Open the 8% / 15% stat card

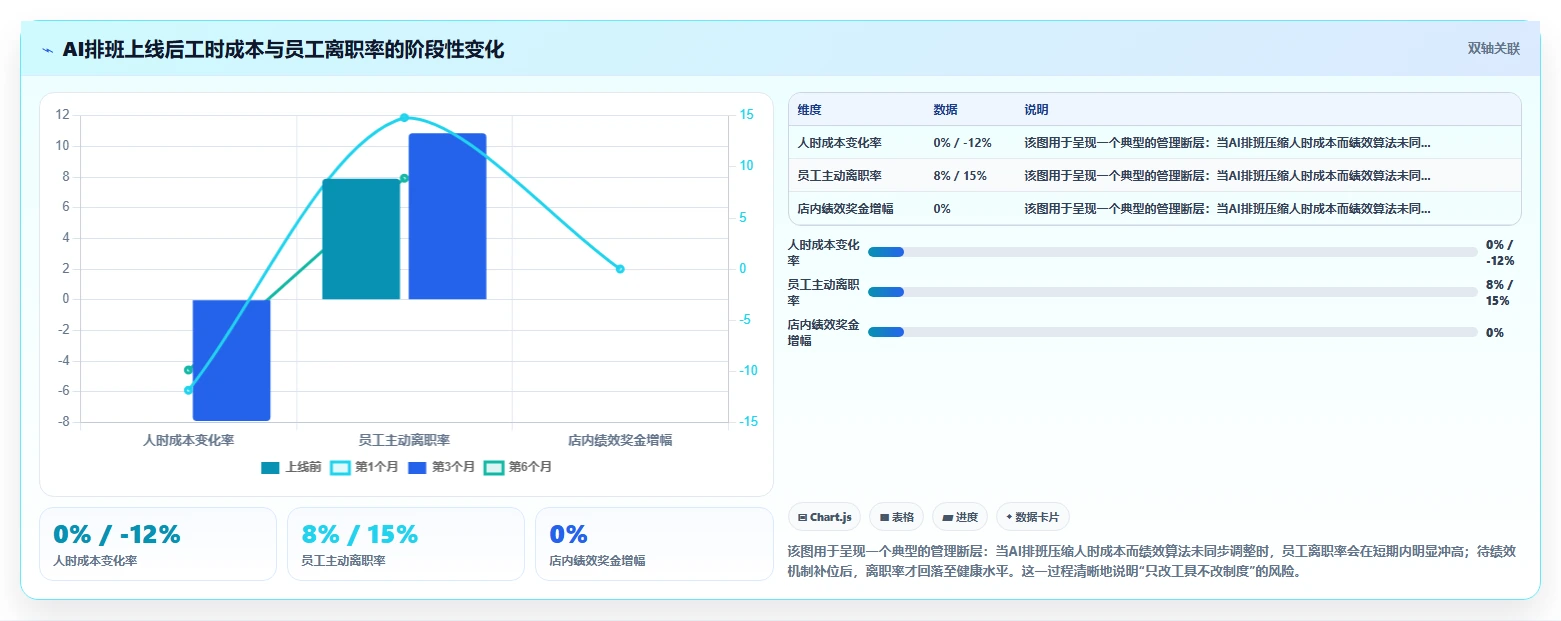tap(406, 544)
